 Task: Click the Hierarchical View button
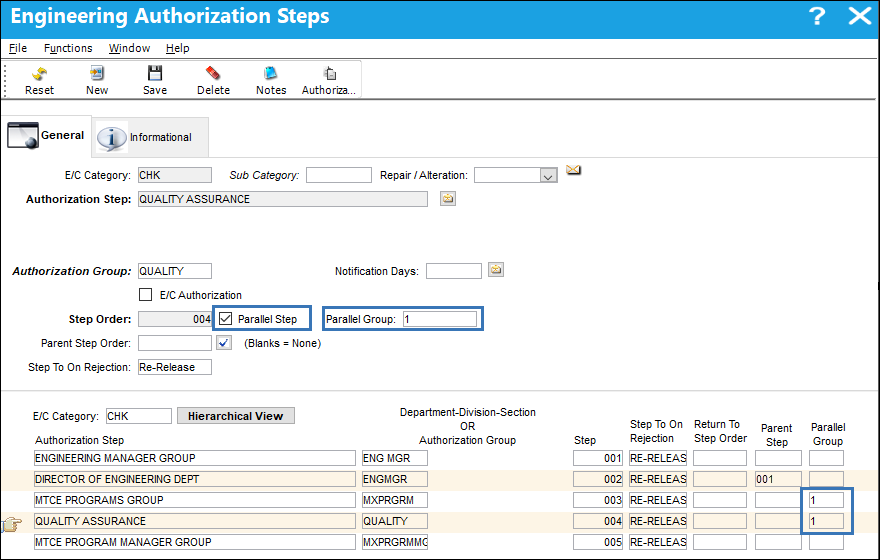[236, 416]
